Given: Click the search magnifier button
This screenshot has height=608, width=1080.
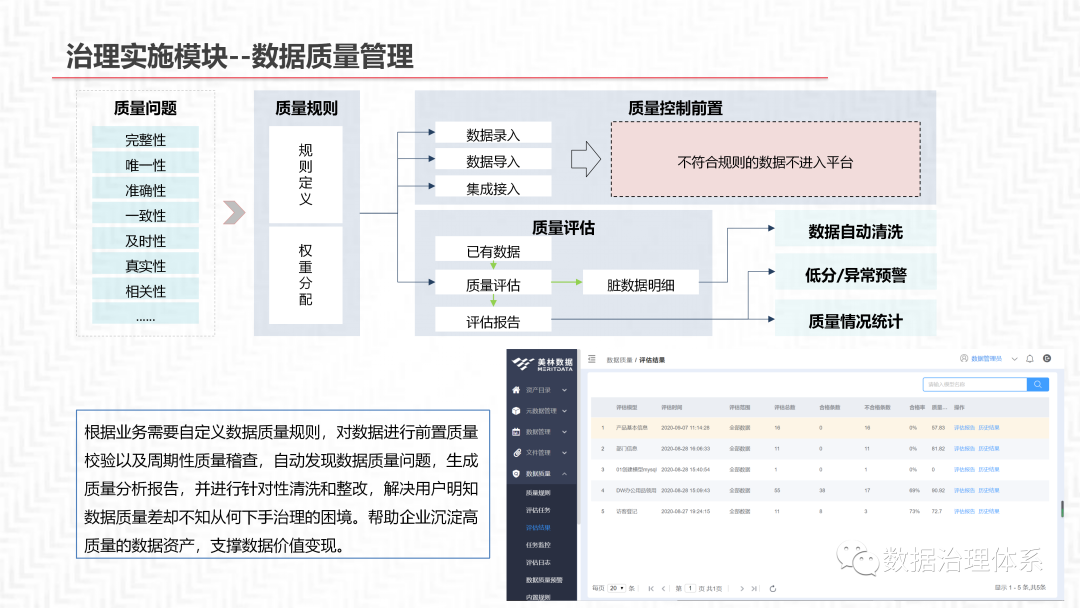Looking at the screenshot, I should [x=1037, y=385].
